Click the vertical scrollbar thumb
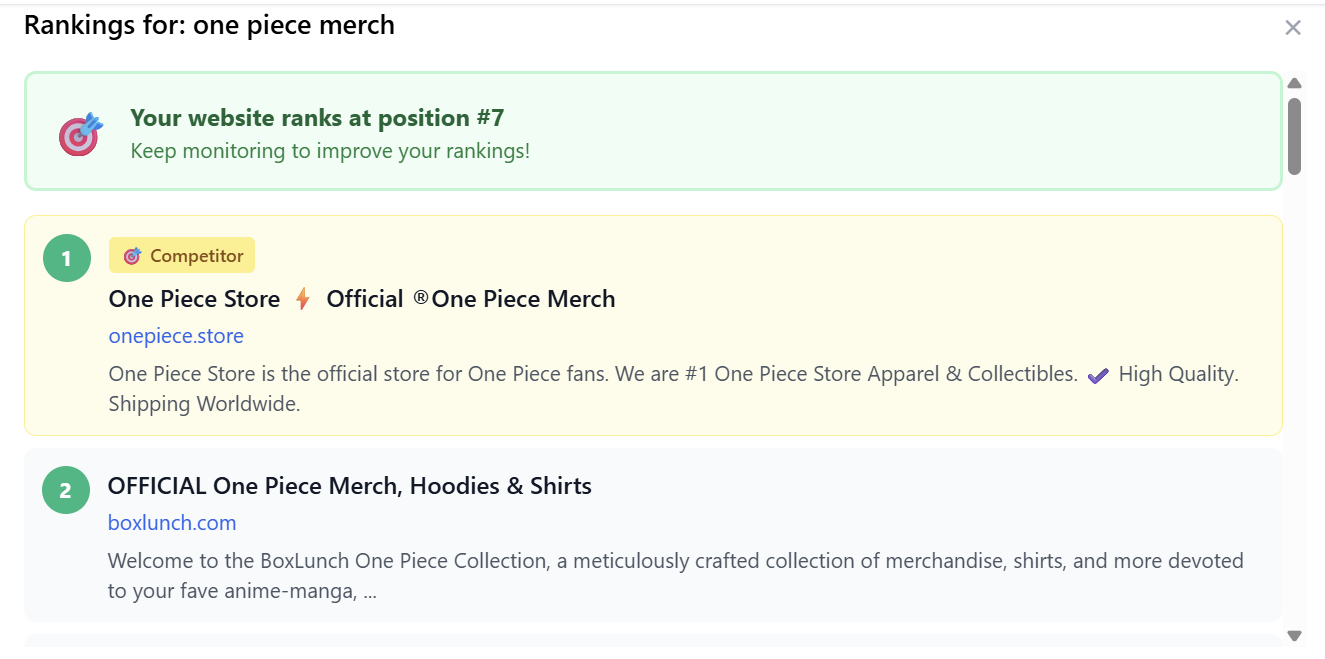 point(1294,136)
